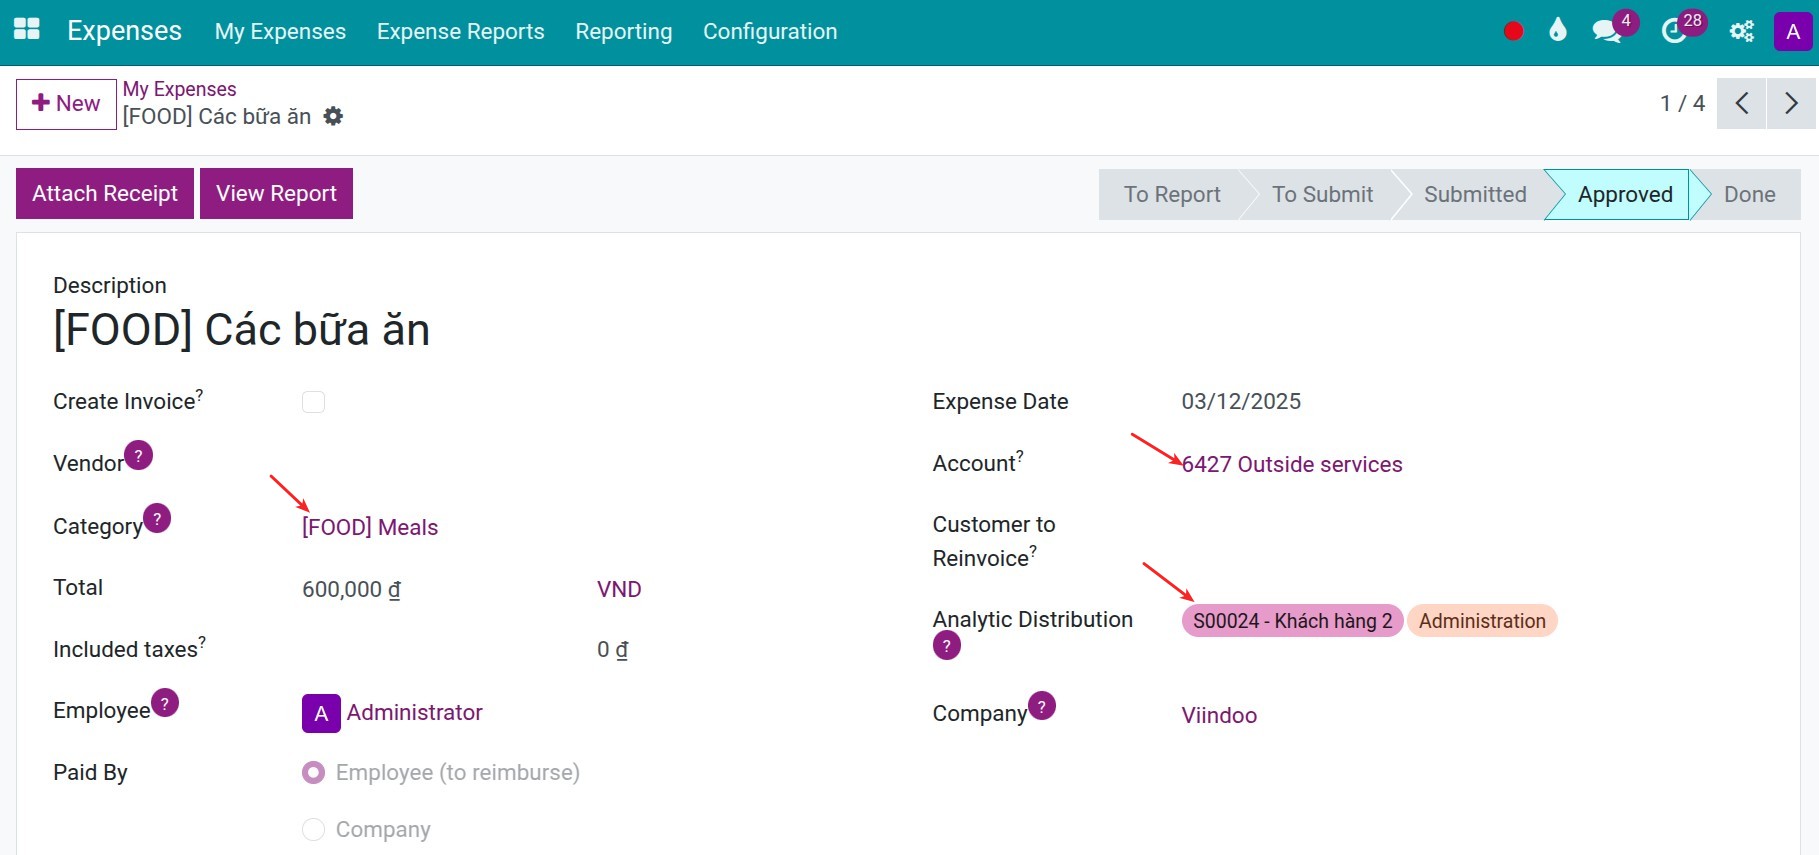Screen dimensions: 1819x855
Task: Show help tooltip for Vendor field
Action: [139, 455]
